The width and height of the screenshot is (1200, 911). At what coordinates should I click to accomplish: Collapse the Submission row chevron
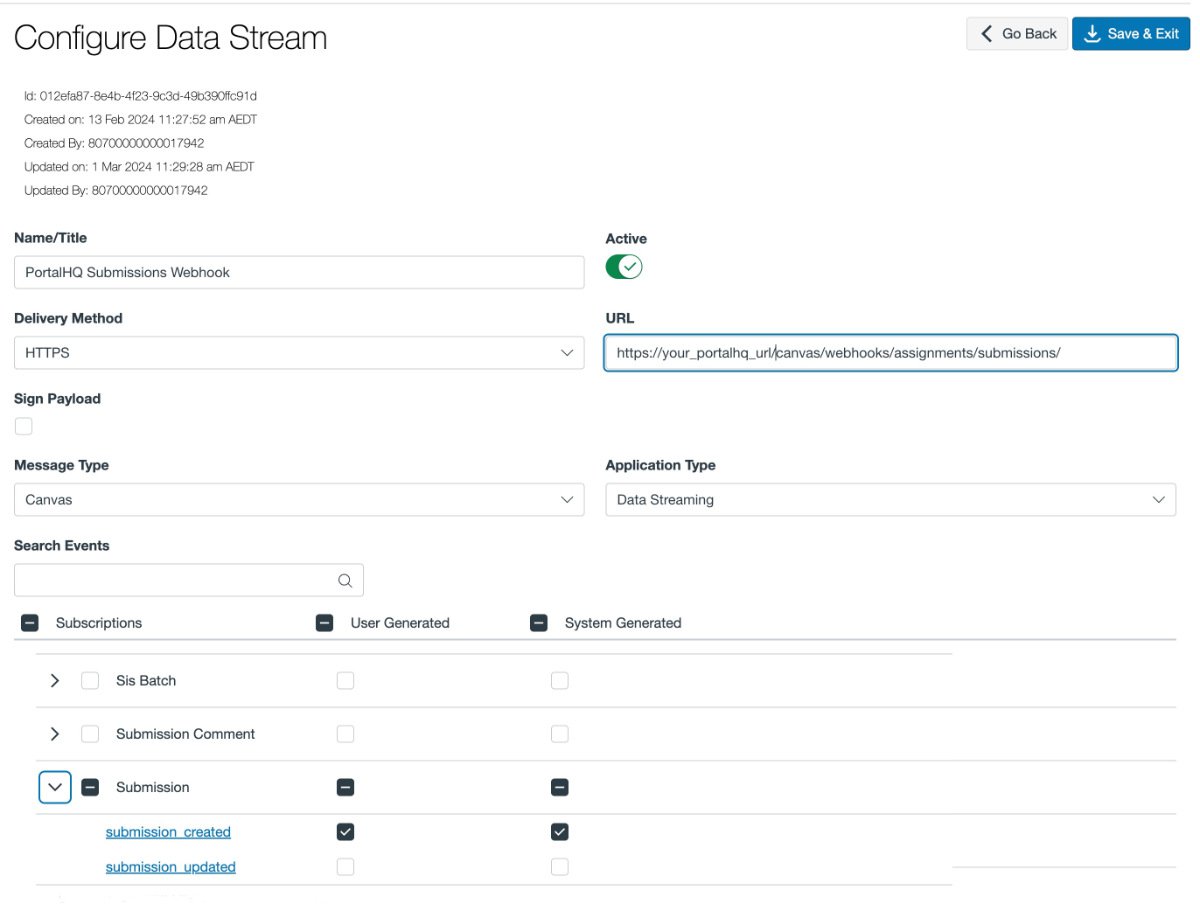(x=55, y=787)
